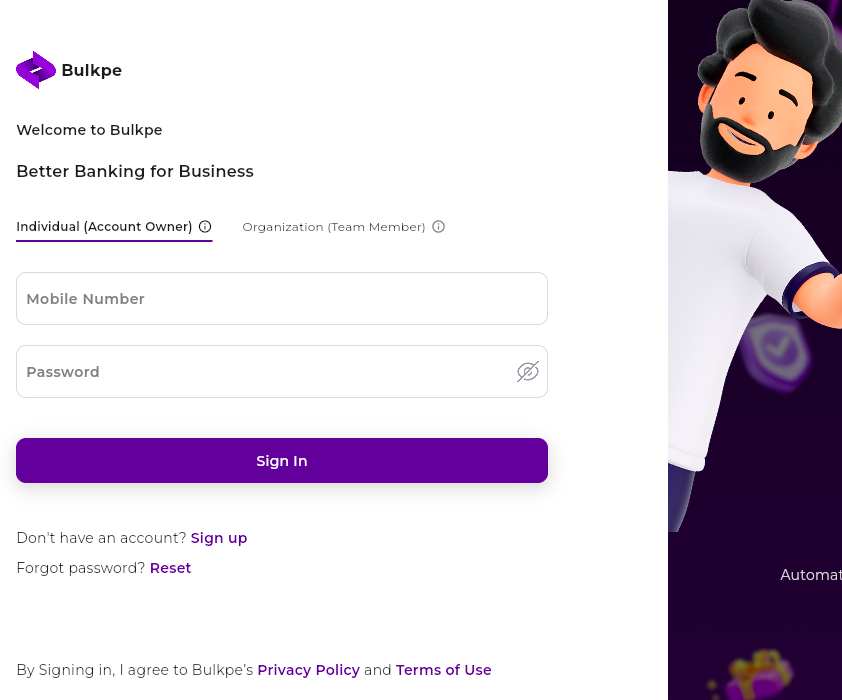Click info icon beside Organization (Team Member)
Screen dimensions: 842x700
(438, 227)
